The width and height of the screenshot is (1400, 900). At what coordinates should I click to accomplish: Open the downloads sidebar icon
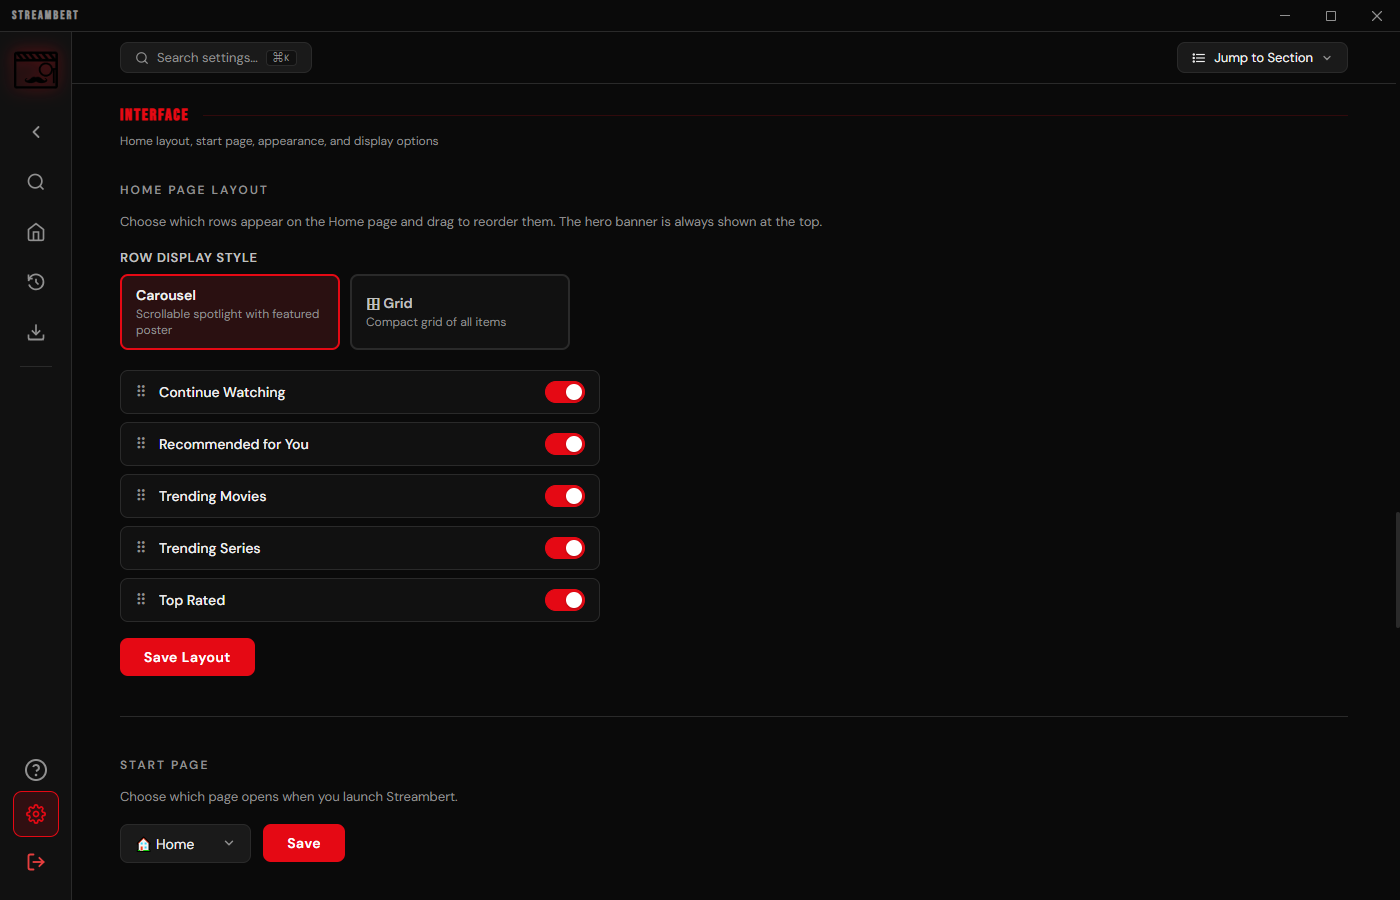[x=36, y=332]
